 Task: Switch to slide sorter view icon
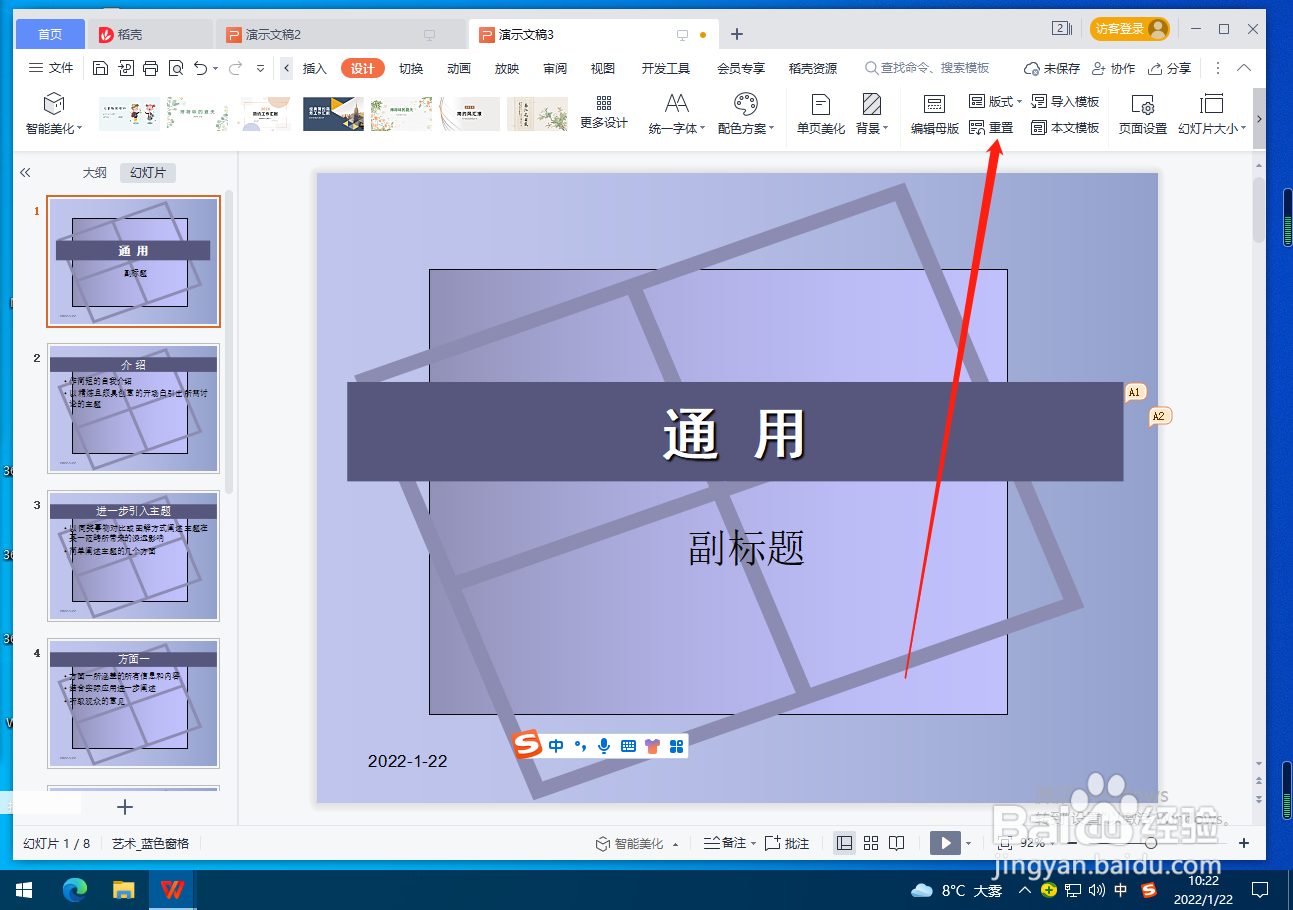(871, 843)
